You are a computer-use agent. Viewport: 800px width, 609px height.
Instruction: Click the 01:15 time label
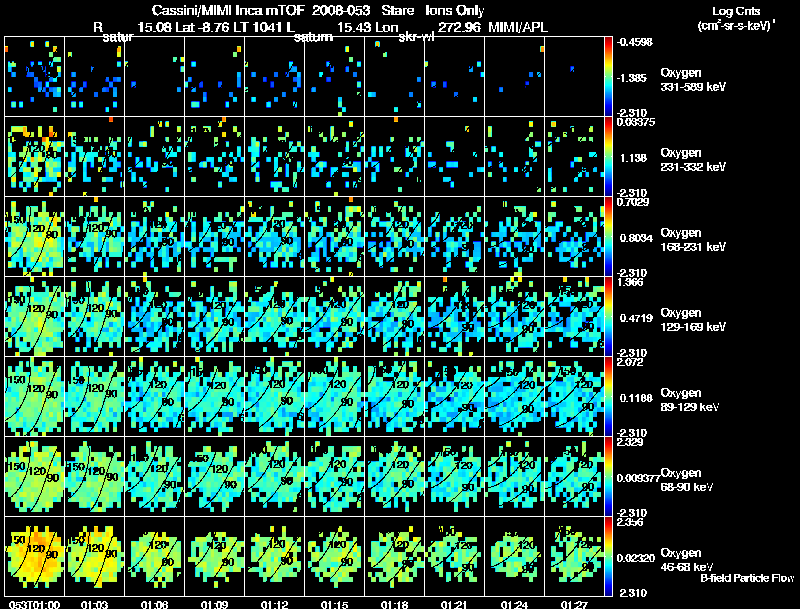(x=334, y=605)
